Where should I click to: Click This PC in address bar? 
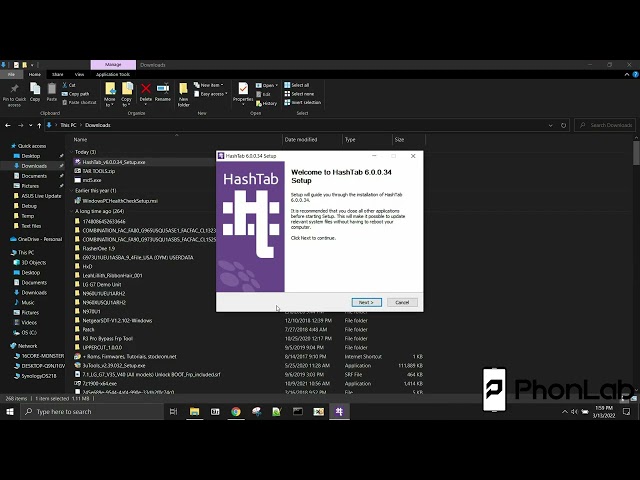pos(68,125)
